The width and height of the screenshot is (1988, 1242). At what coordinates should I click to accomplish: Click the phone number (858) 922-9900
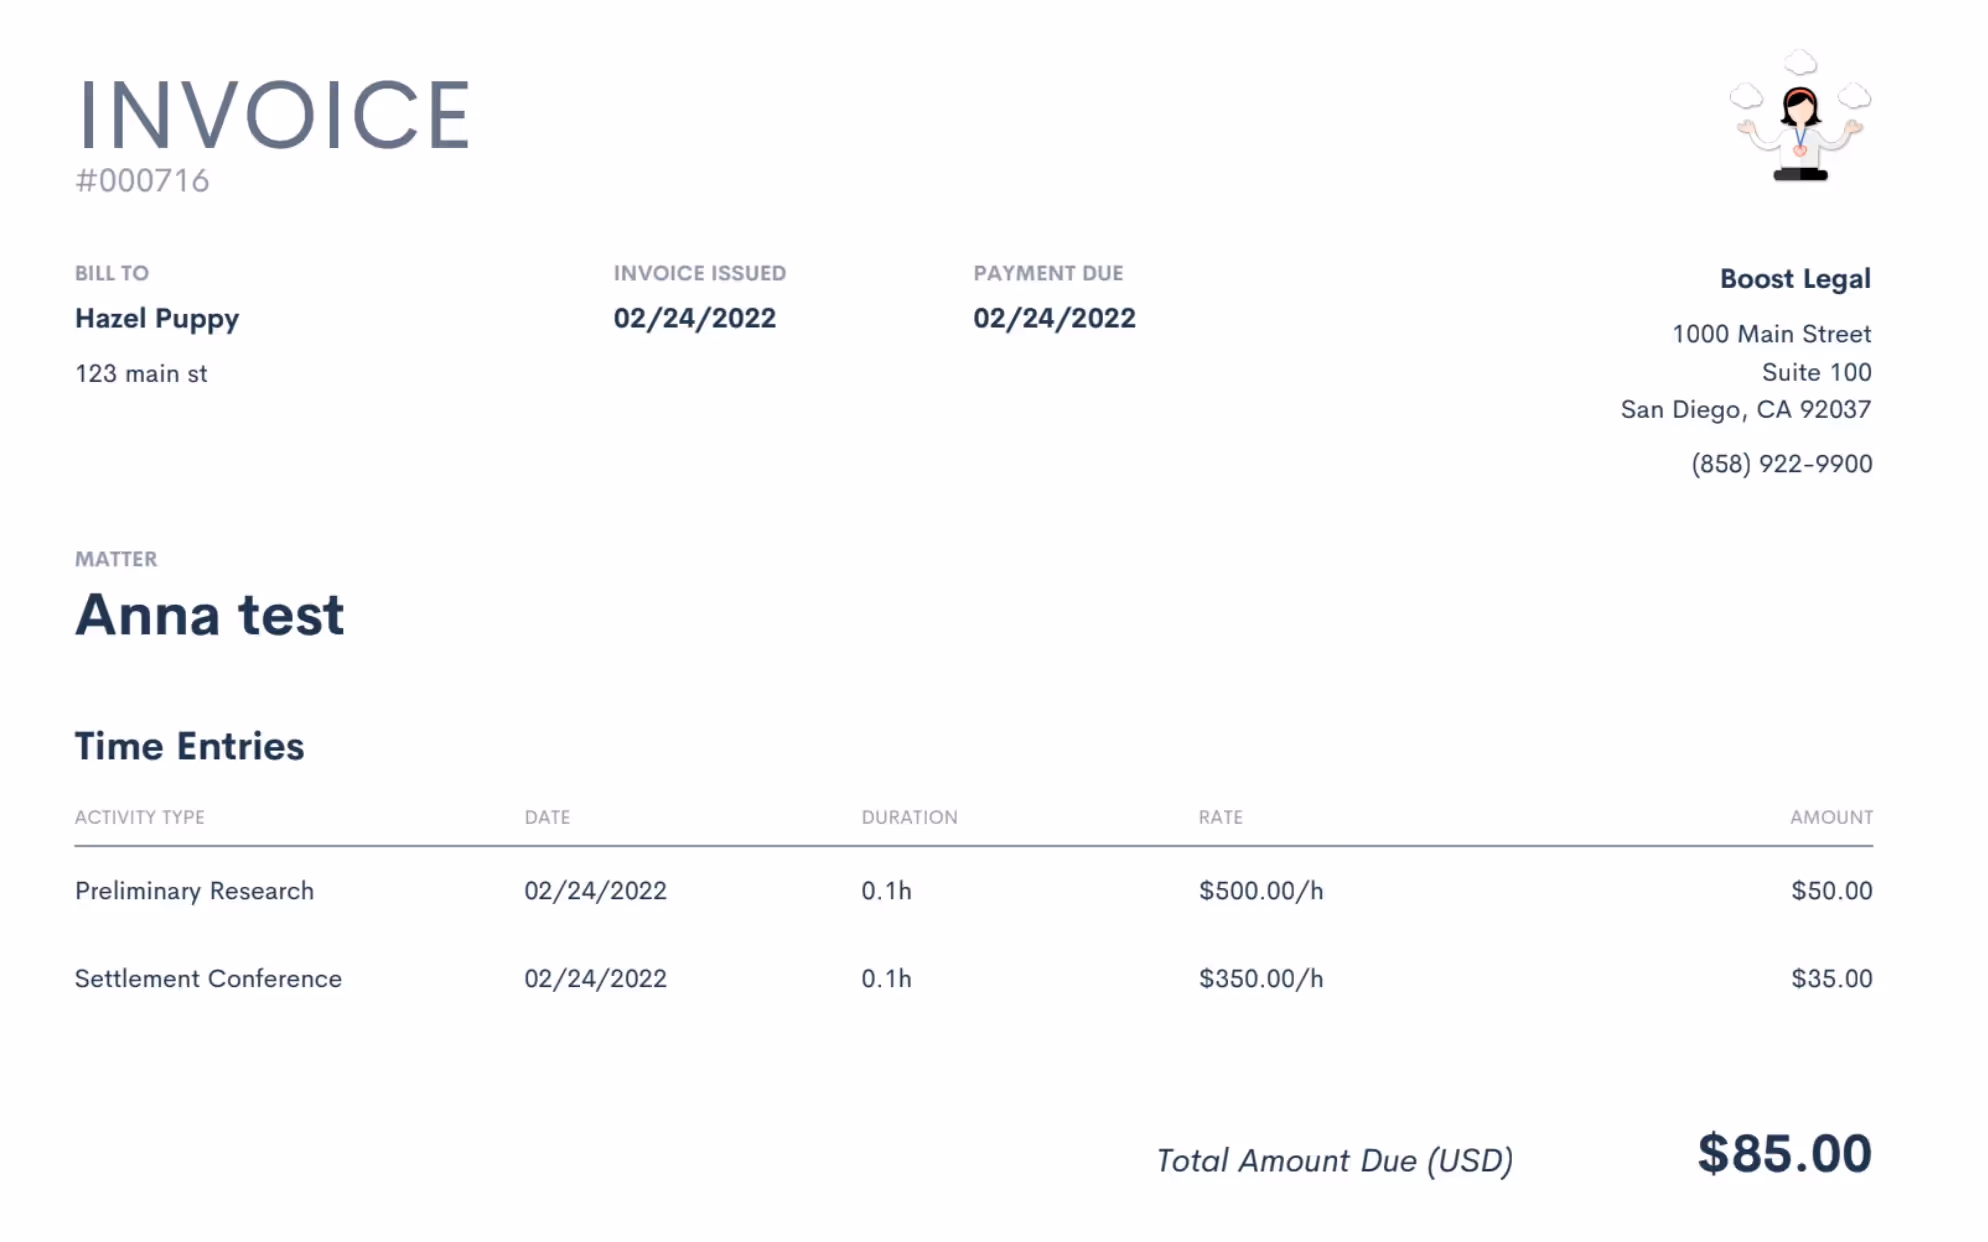1781,464
